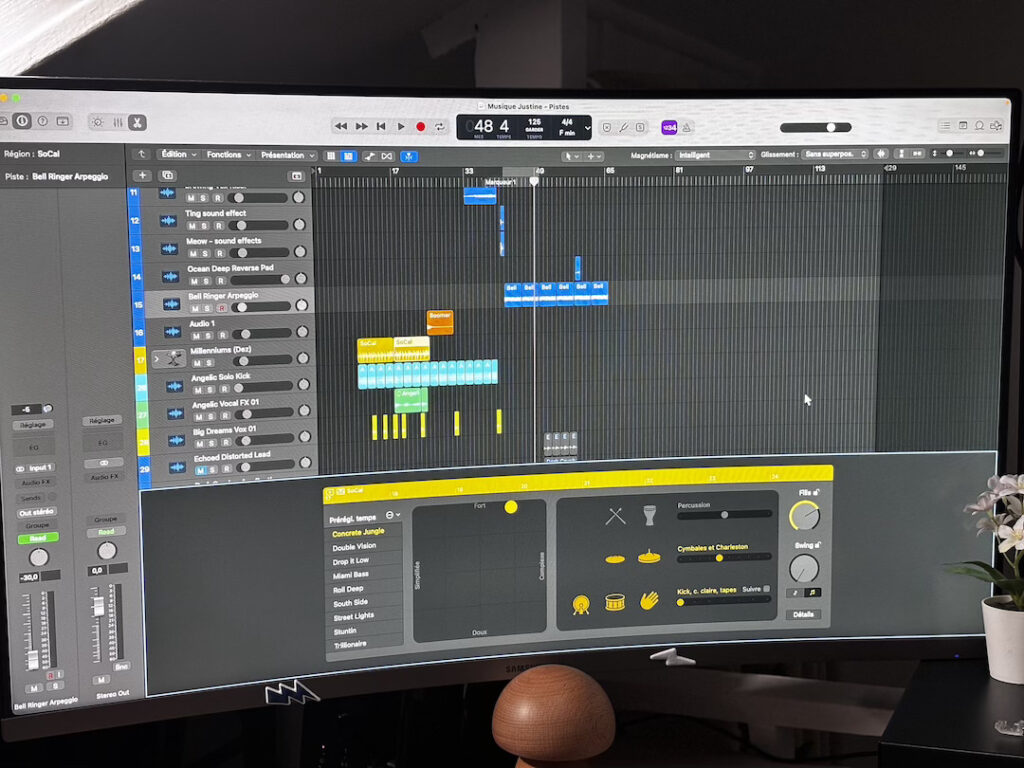
Task: Enable the Suivre checkbox in Drummer editor
Action: pos(767,589)
